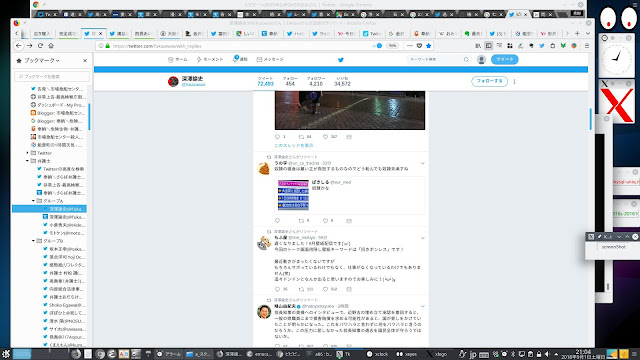Open the ツイート 72,493 count tab
This screenshot has width=640, height=360.
click(265, 81)
